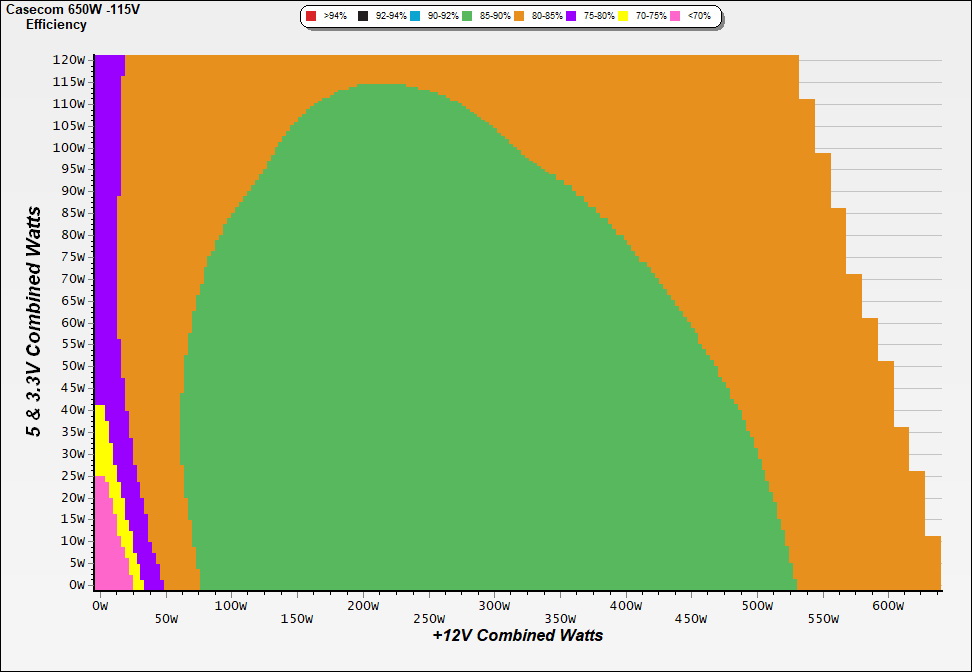
Task: Click the +12V Combined Watts axis title
Action: (x=518, y=635)
